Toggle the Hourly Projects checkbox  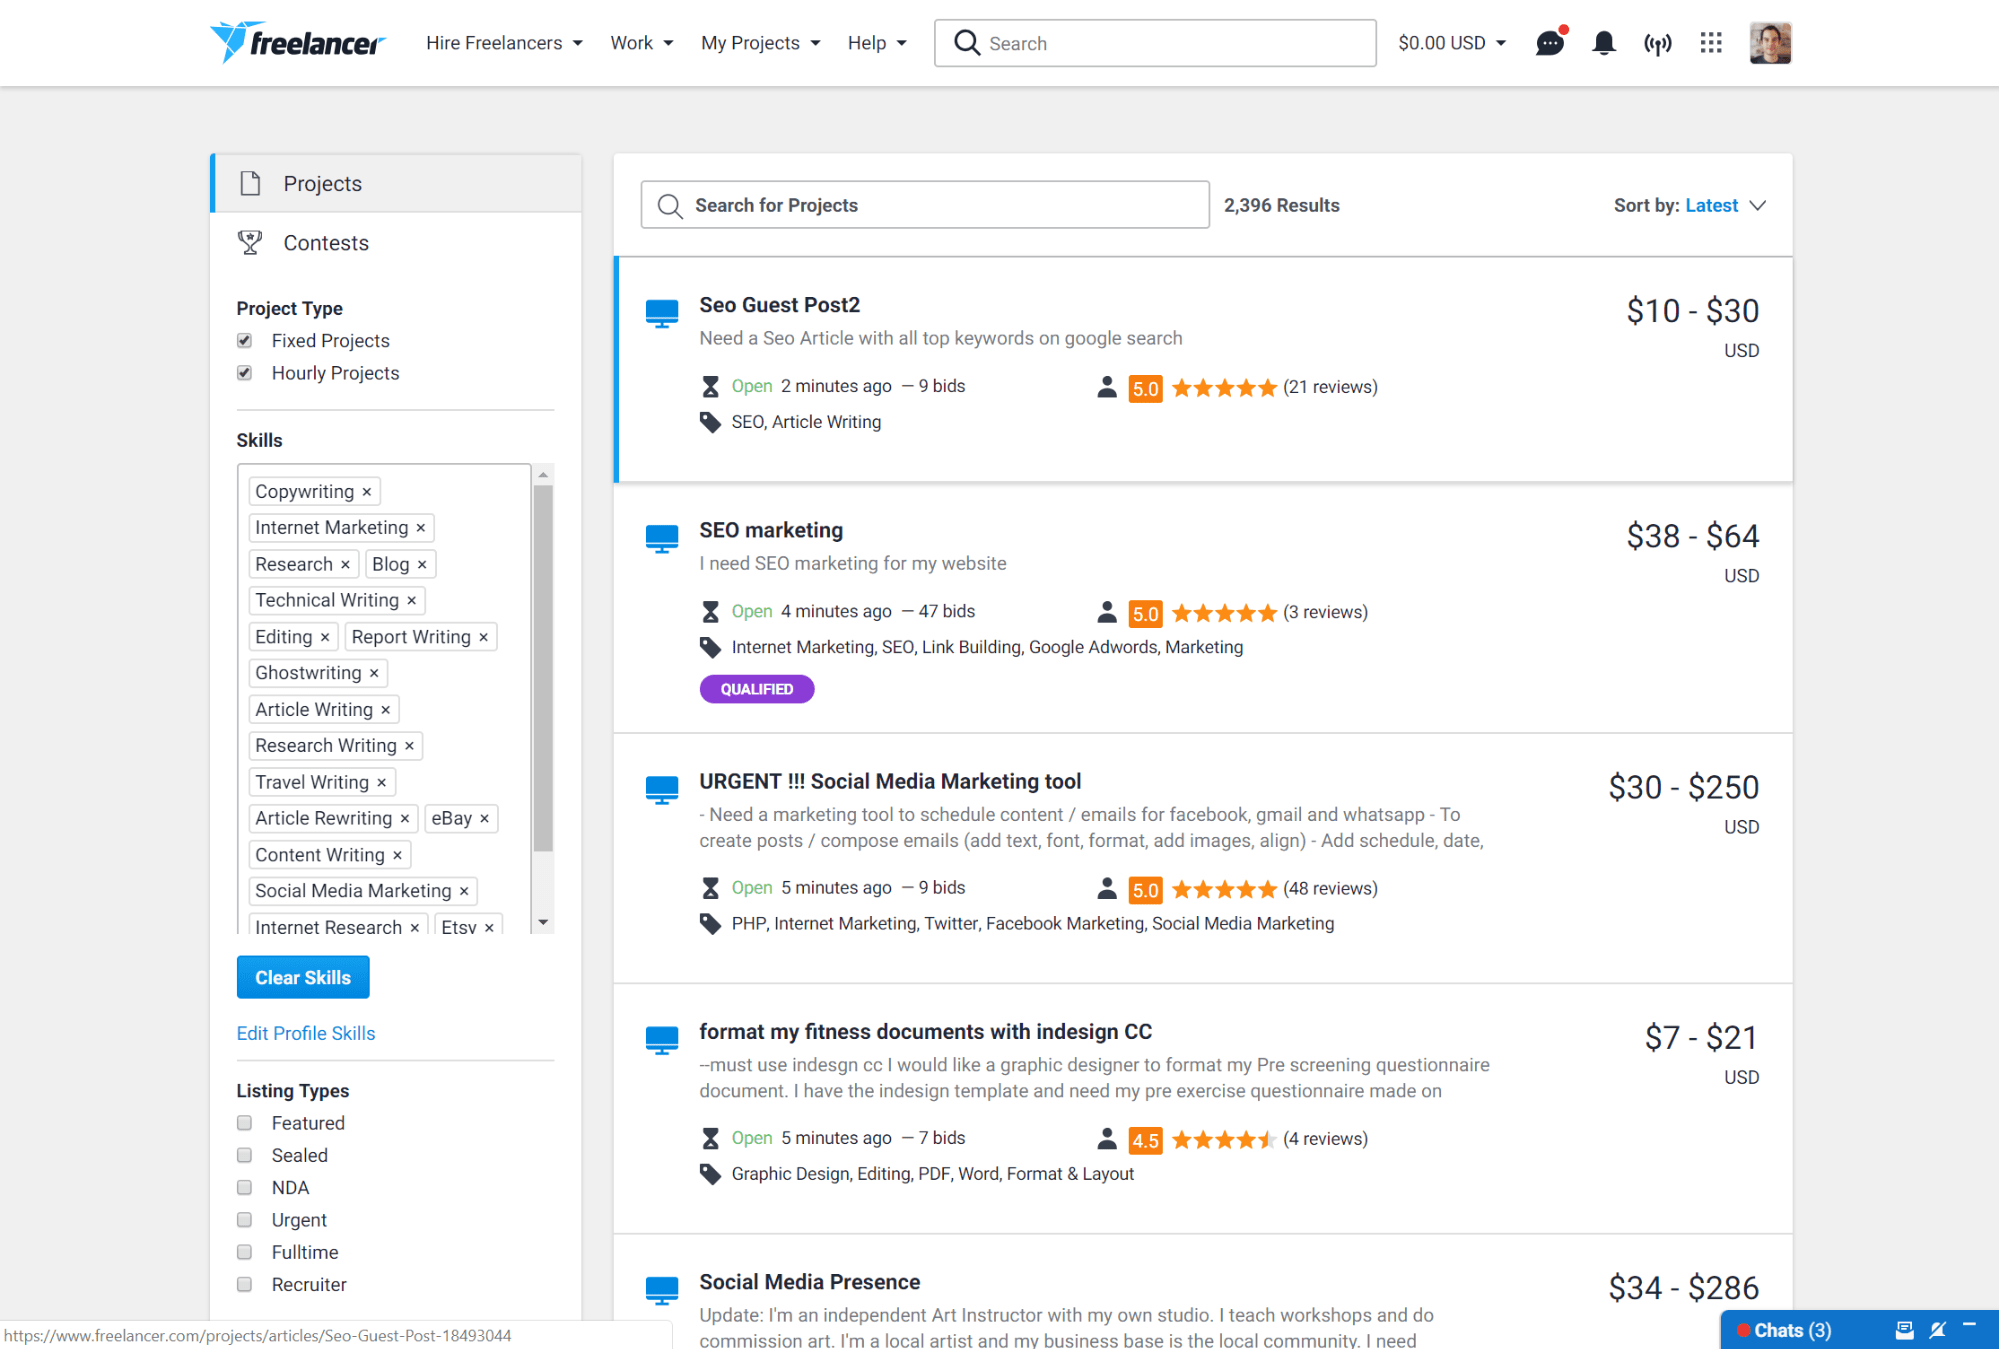[246, 371]
